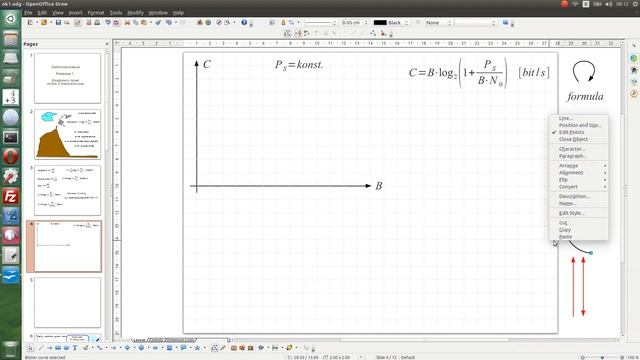Click the black line color swatch

pyautogui.click(x=380, y=23)
